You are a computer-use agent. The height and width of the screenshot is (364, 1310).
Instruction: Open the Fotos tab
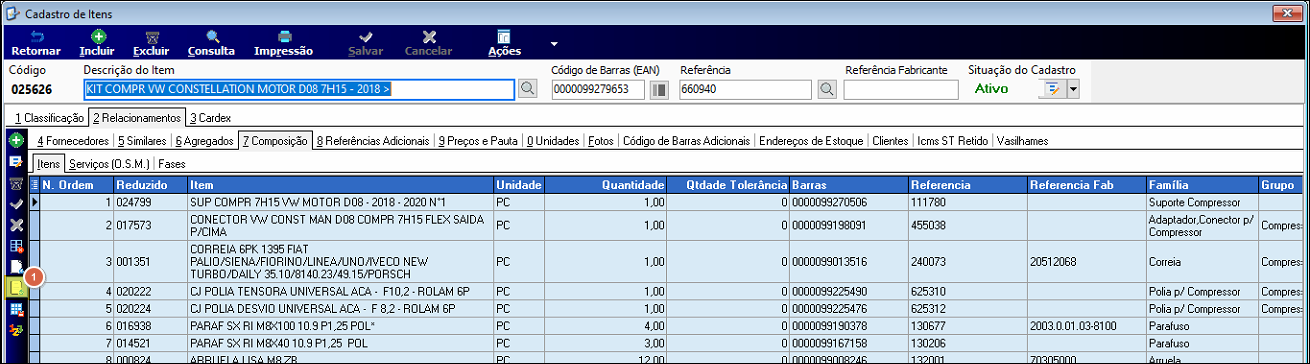point(601,141)
